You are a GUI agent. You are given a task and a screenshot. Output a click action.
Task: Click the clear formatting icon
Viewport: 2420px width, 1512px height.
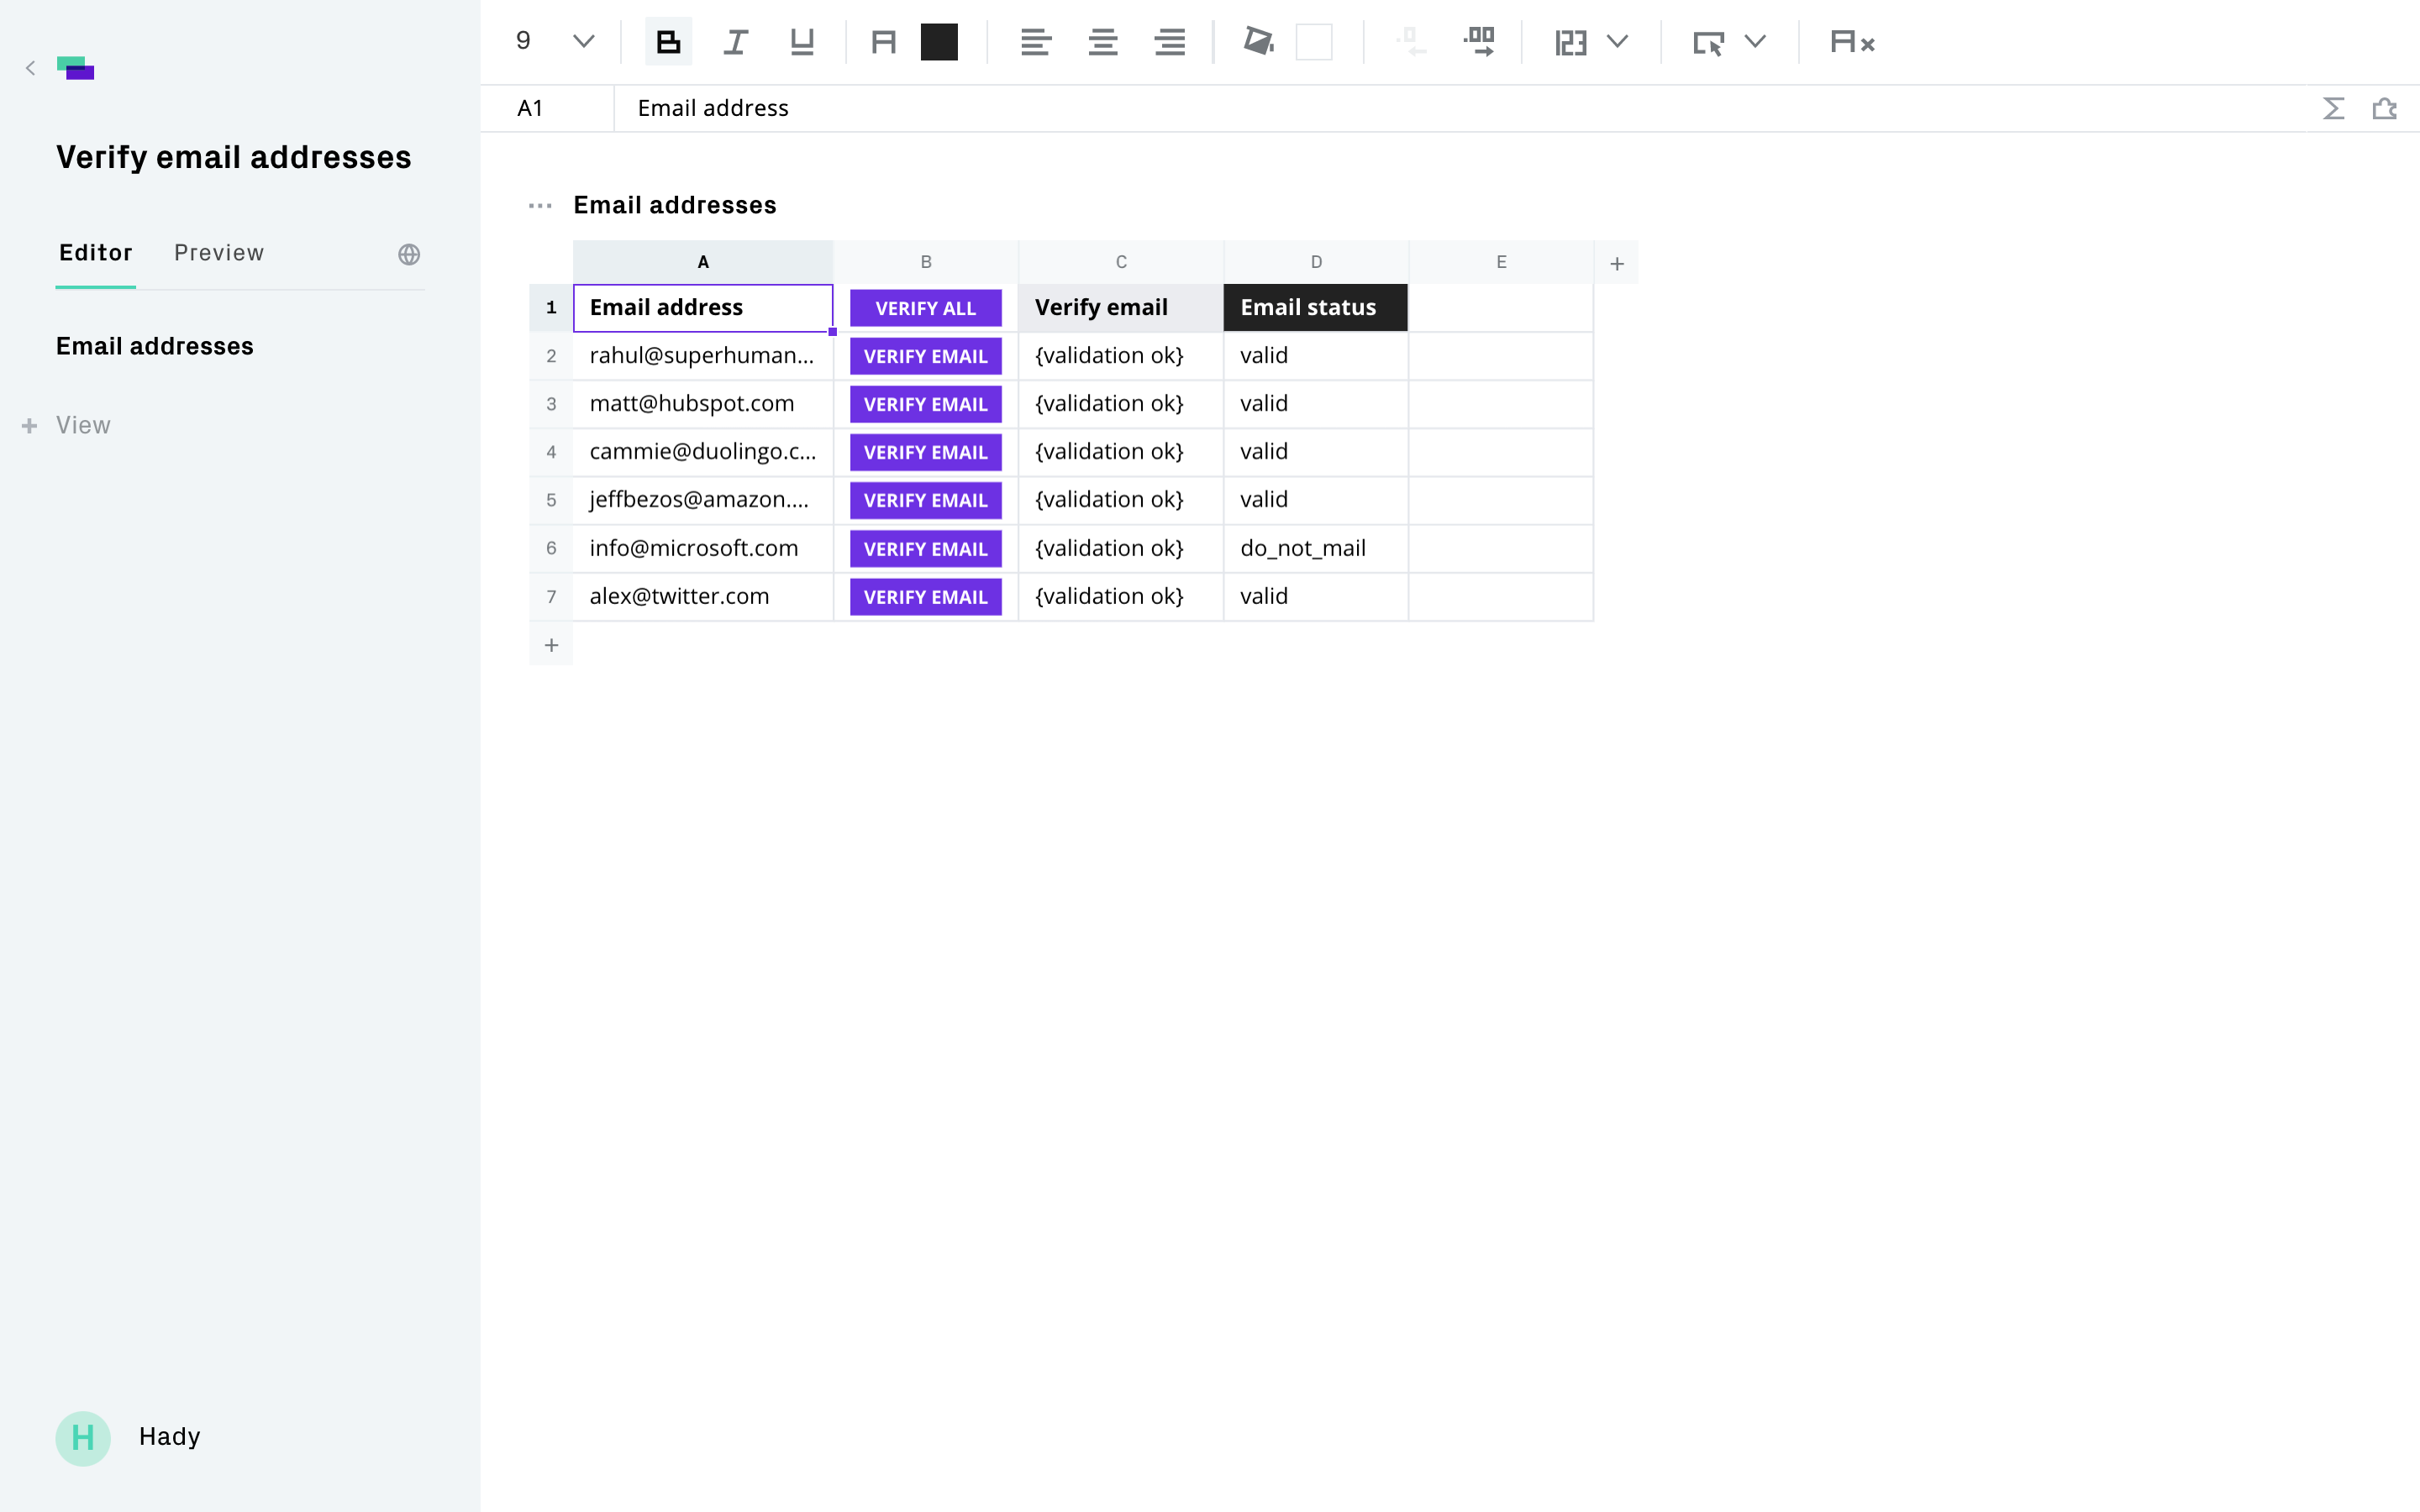pos(1851,42)
